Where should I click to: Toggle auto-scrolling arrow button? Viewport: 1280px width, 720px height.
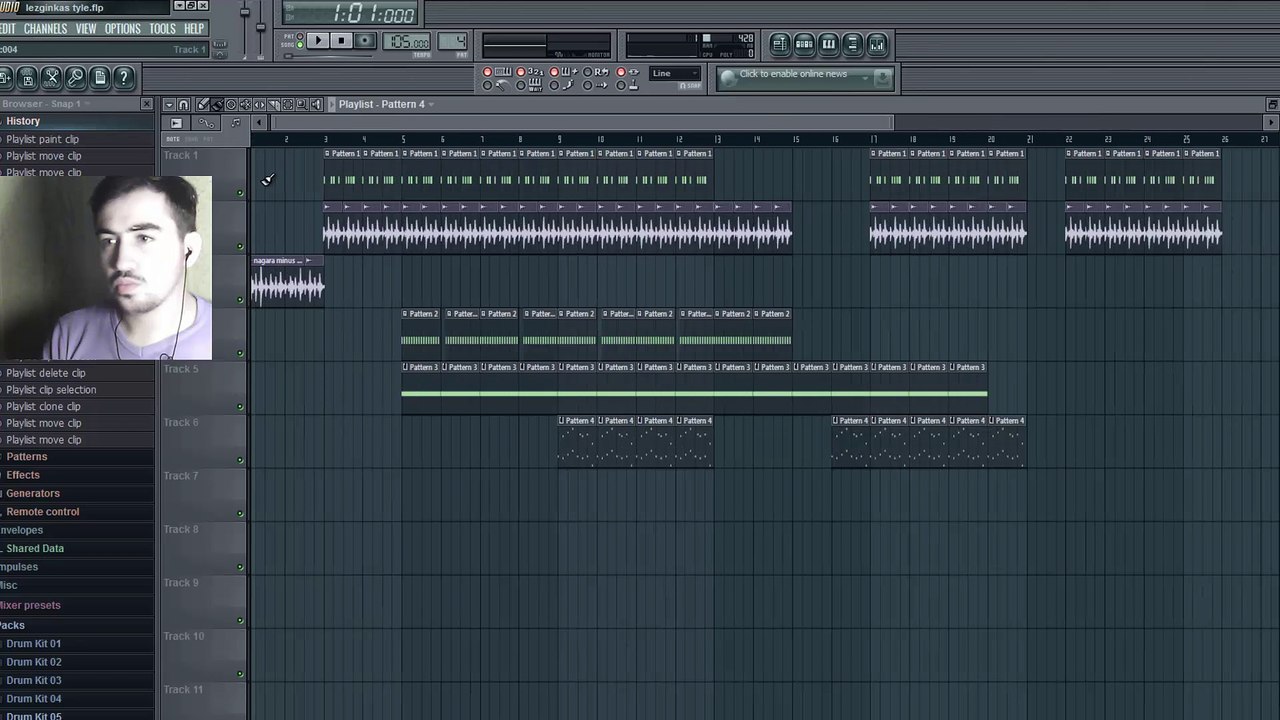[587, 85]
